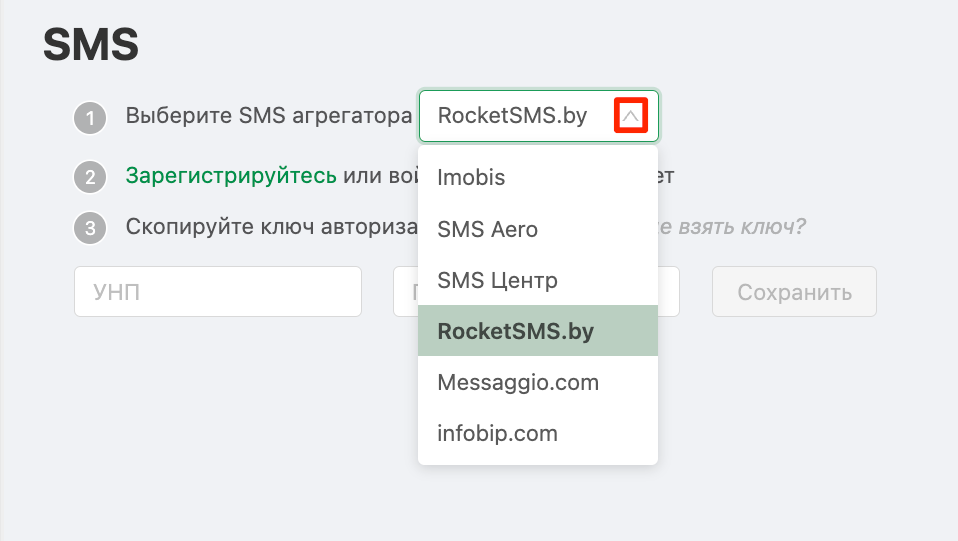
Task: Click the step 3 number circle
Action: (x=90, y=227)
